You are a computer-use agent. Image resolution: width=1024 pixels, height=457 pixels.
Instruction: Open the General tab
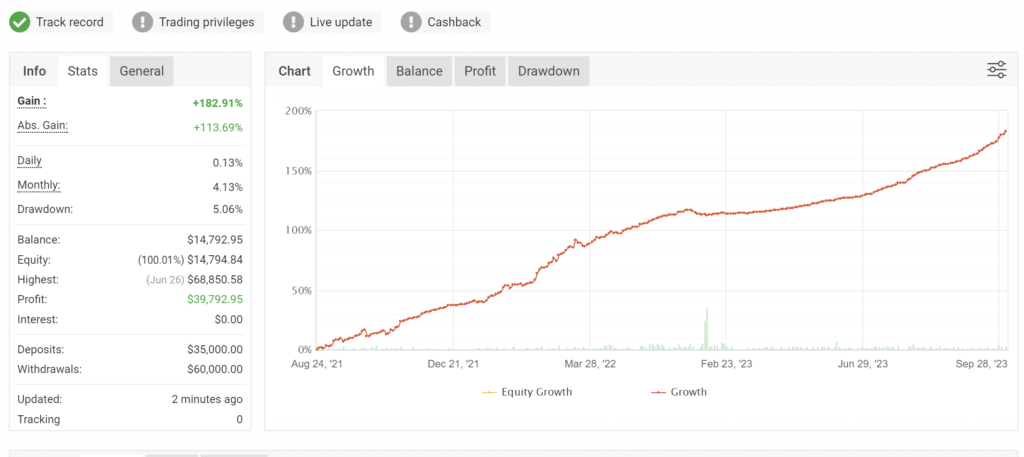coord(142,71)
